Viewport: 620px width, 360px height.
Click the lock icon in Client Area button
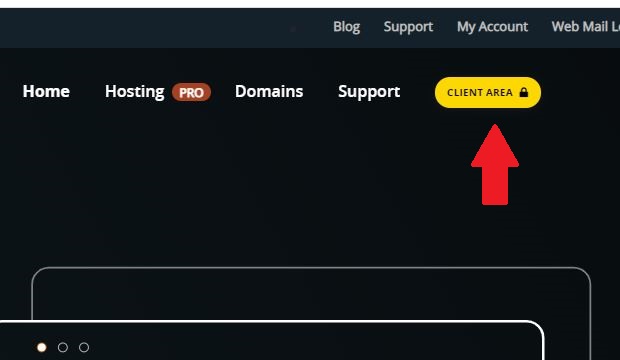524,92
